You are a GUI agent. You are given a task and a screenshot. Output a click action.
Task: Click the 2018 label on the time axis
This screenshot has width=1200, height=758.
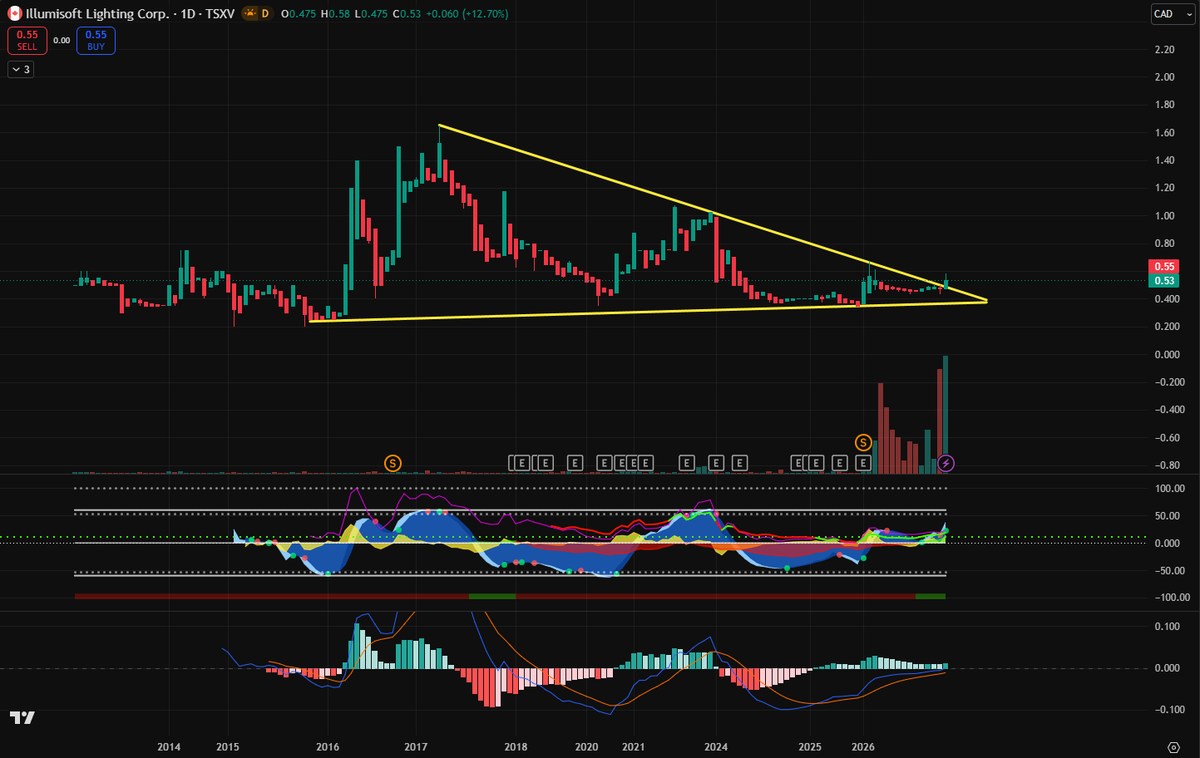point(515,747)
